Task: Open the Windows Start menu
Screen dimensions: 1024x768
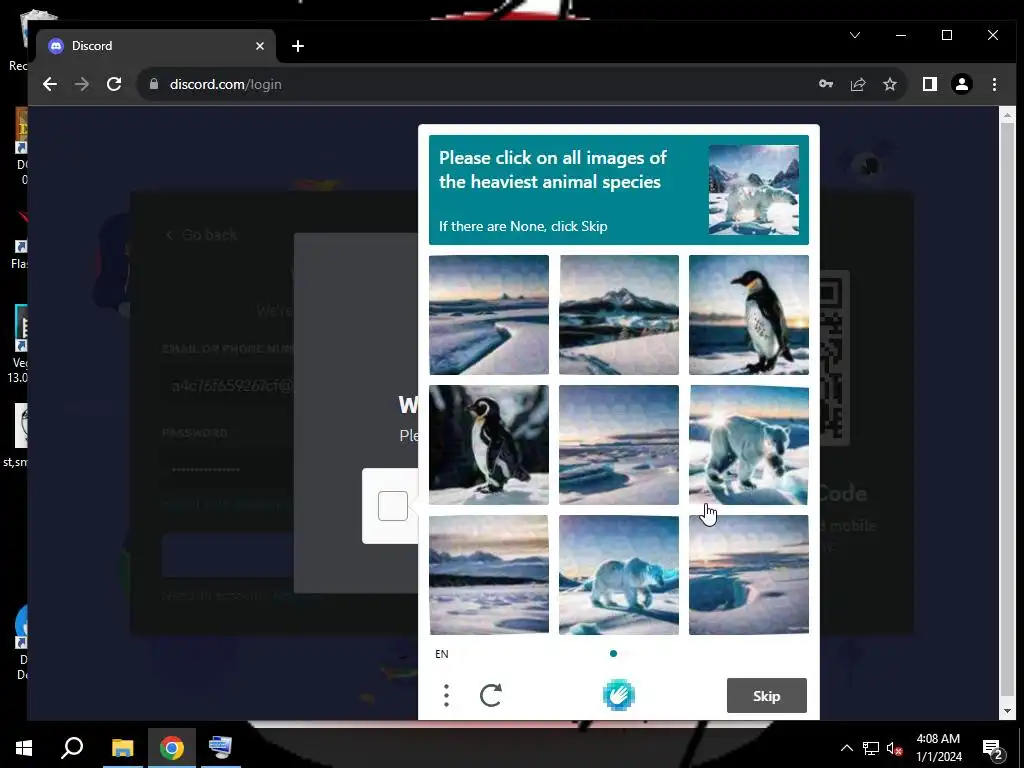Action: pyautogui.click(x=24, y=748)
